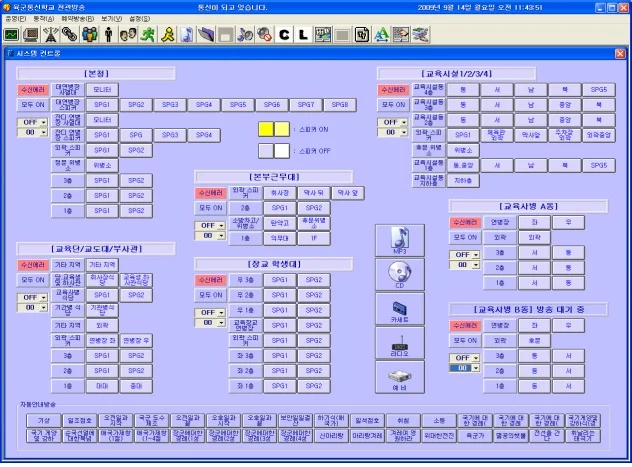Screen dimensions: 632x467
Task: Click the bold C toolbar icon
Action: pyautogui.click(x=284, y=35)
